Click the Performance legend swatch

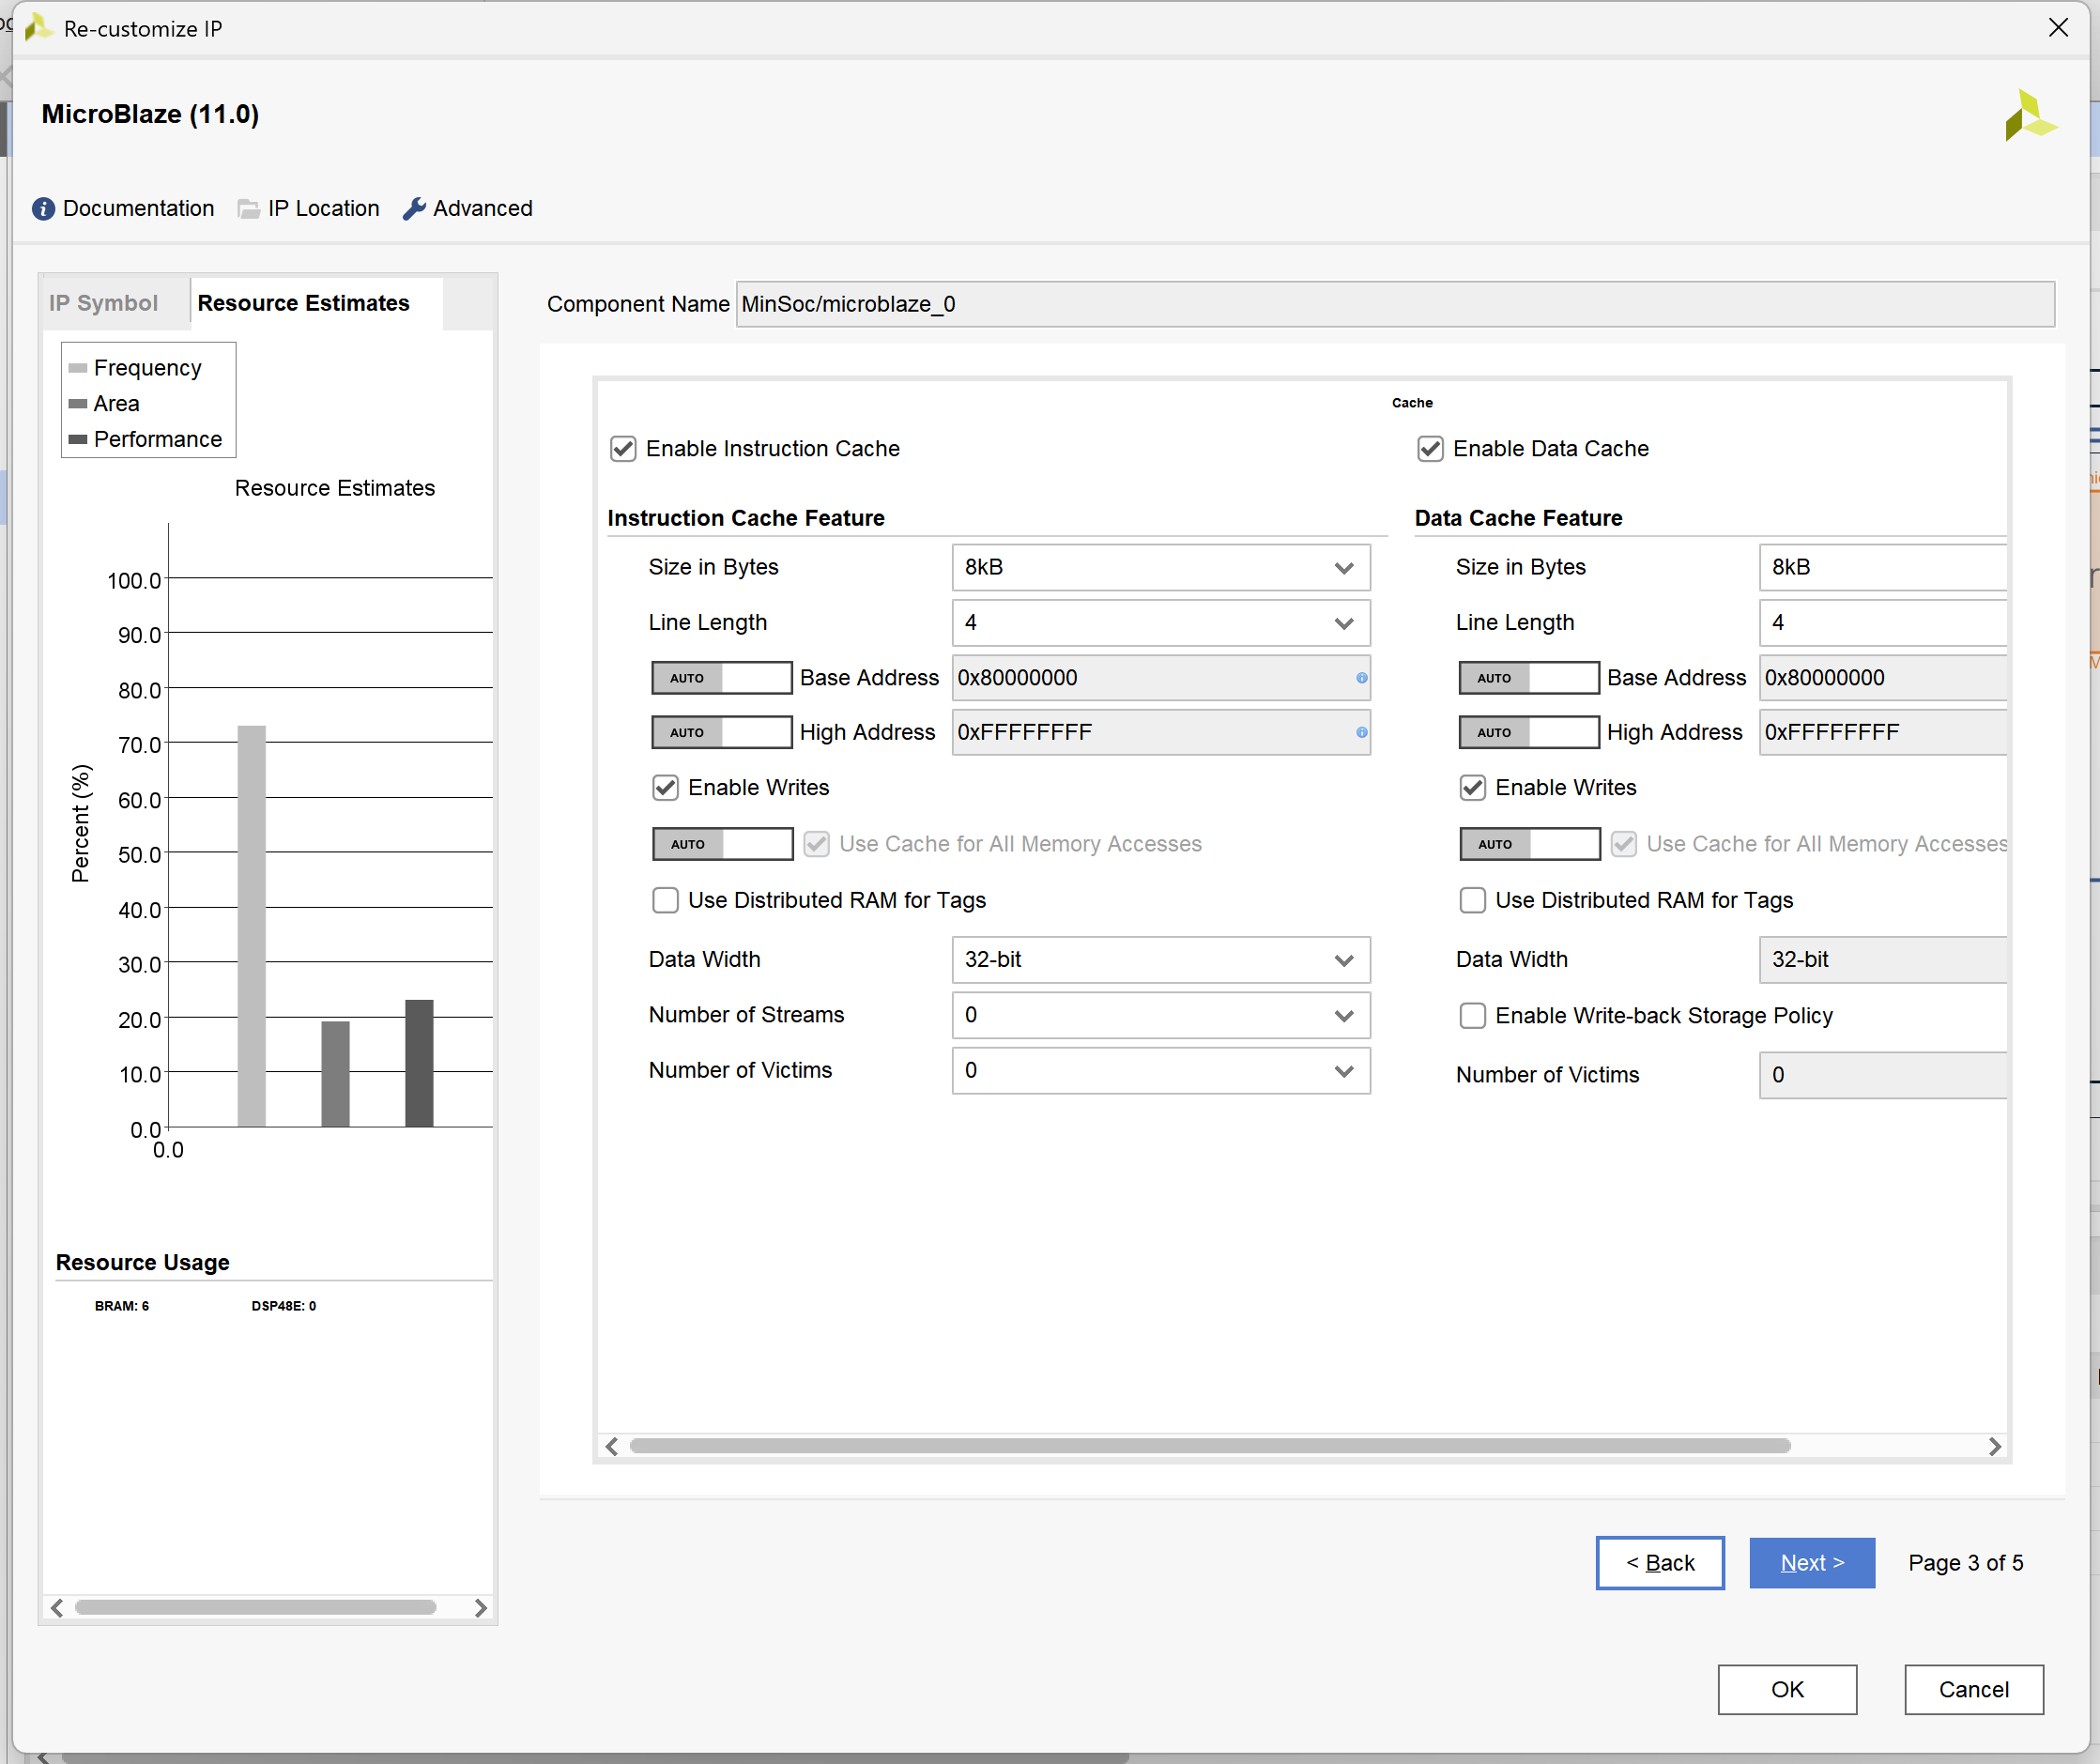(x=78, y=439)
